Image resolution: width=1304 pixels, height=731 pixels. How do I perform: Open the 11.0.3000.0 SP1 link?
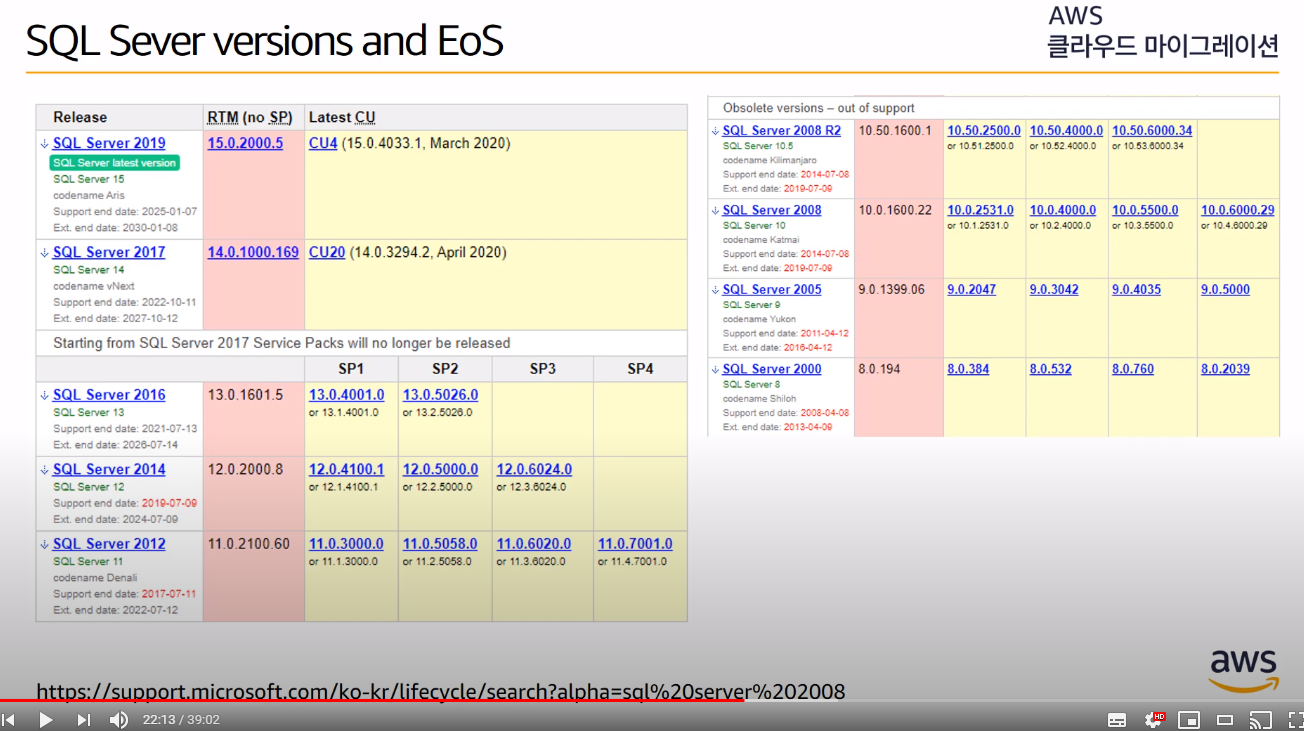tap(346, 544)
